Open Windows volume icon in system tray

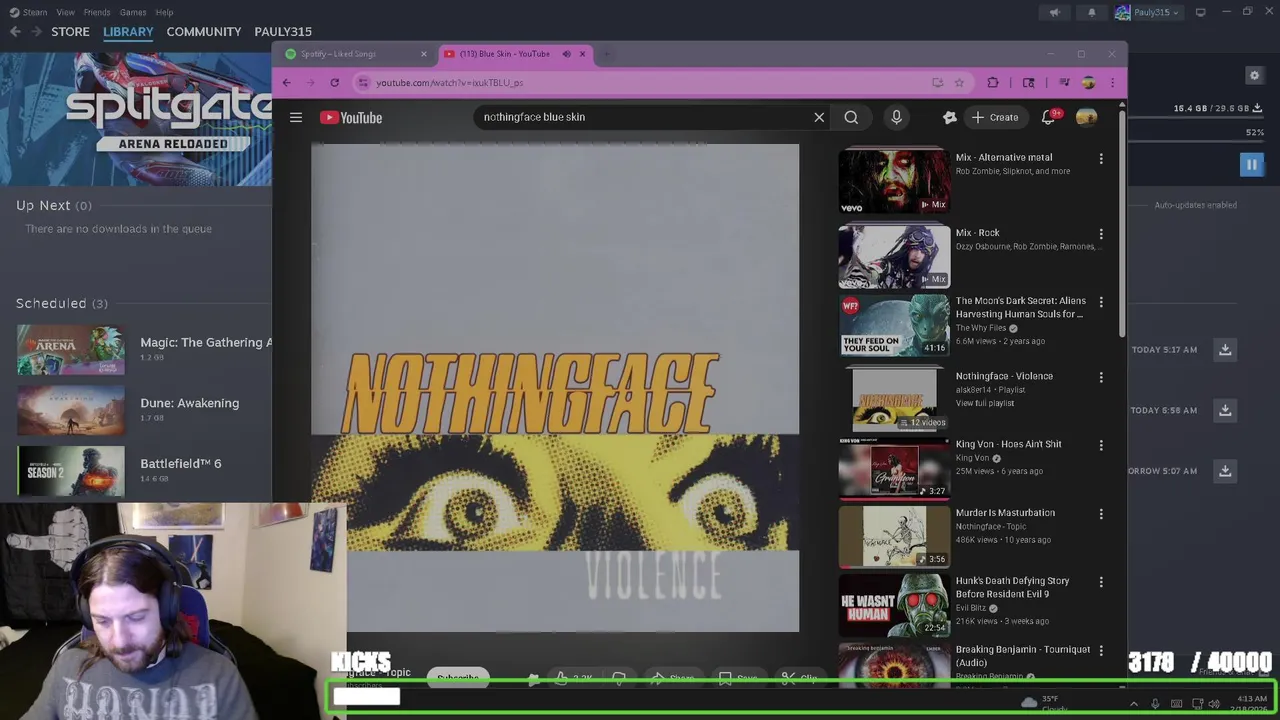tap(1213, 704)
